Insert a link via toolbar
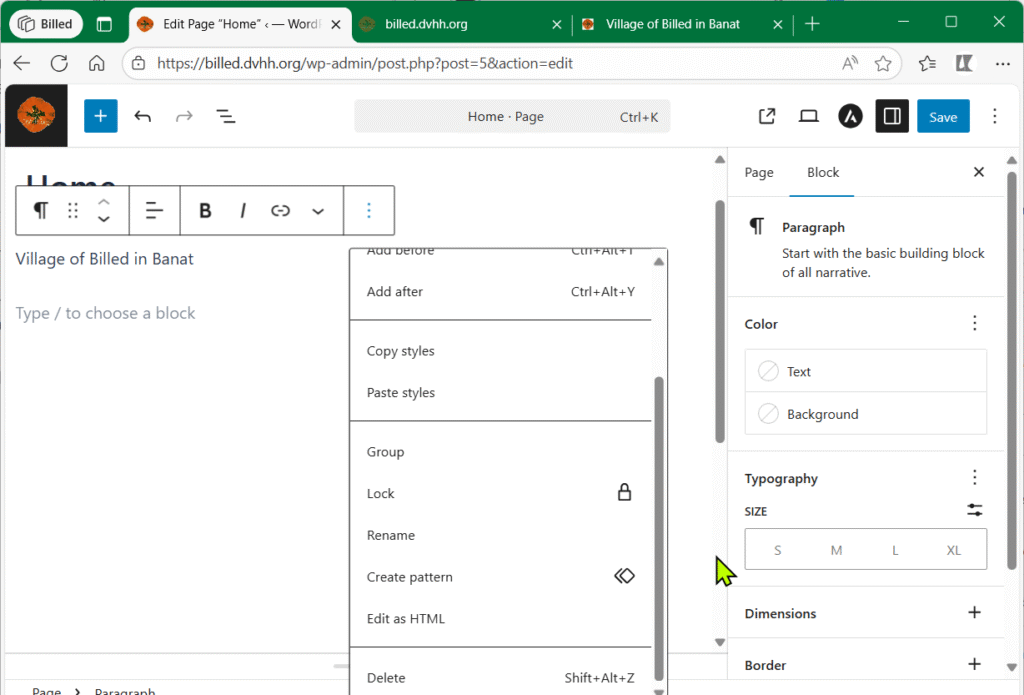Image resolution: width=1024 pixels, height=695 pixels. point(281,210)
